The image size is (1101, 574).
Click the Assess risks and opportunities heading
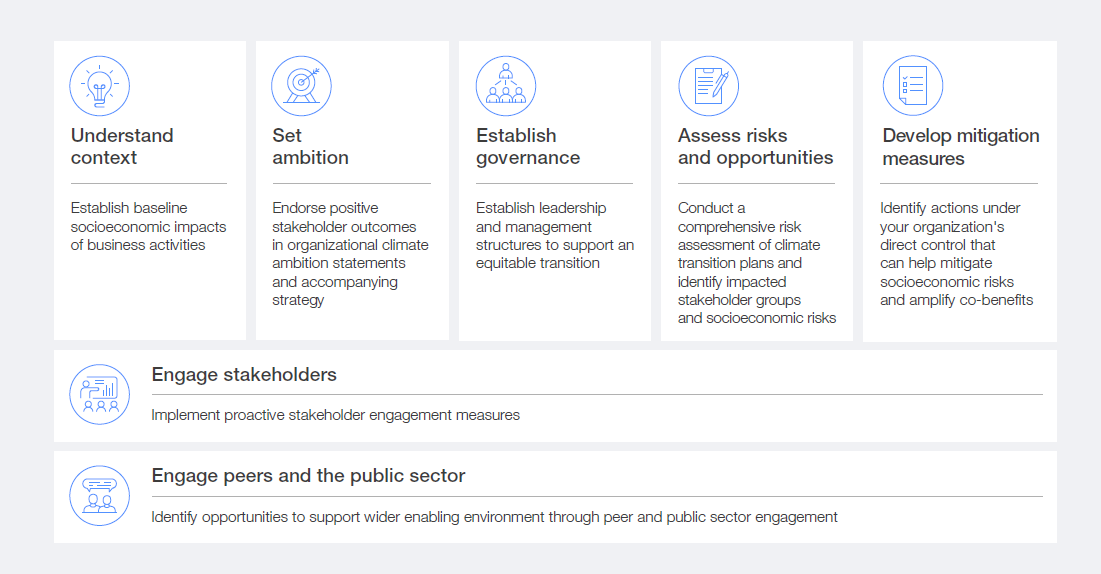[755, 146]
